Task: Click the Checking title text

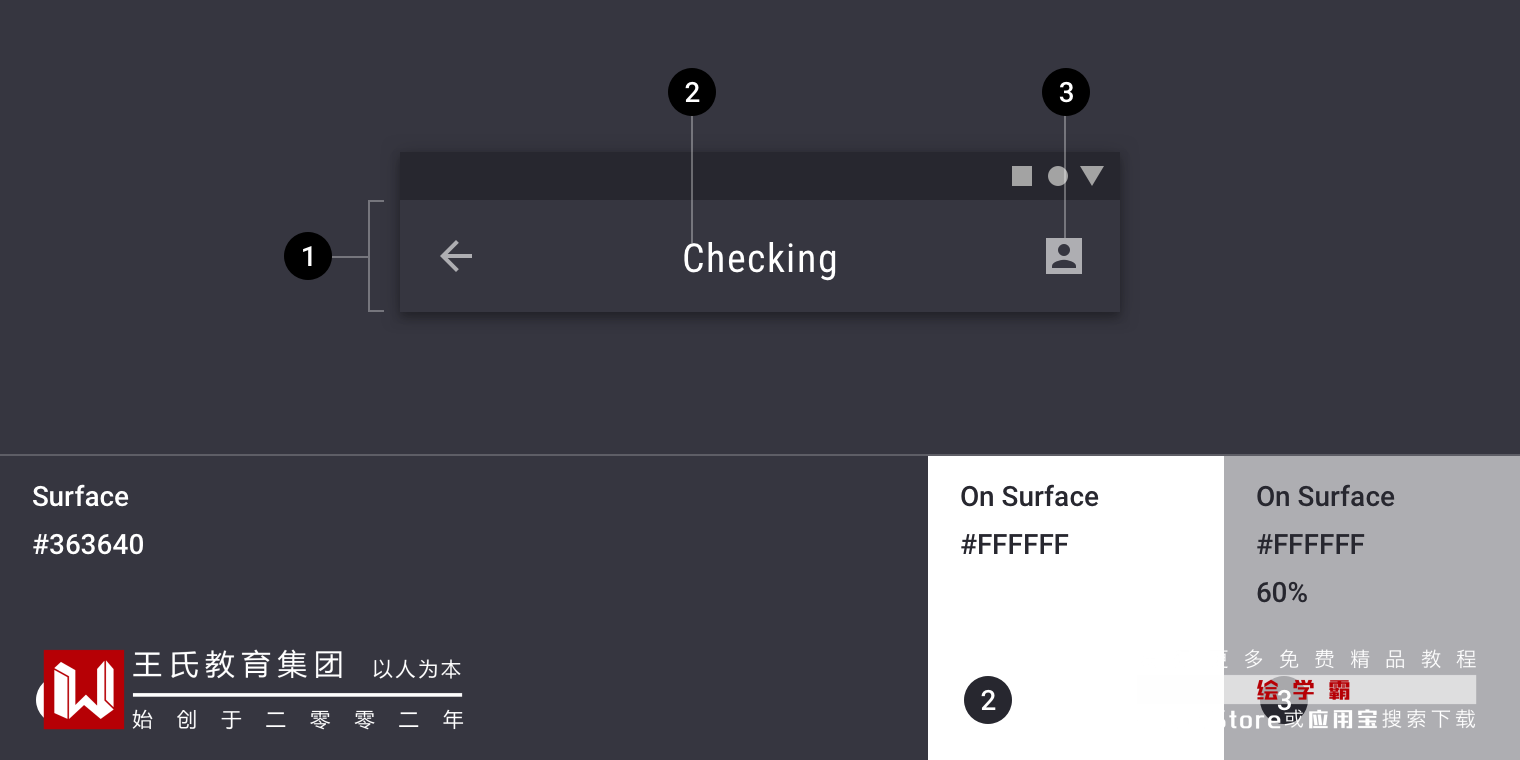Action: (760, 259)
